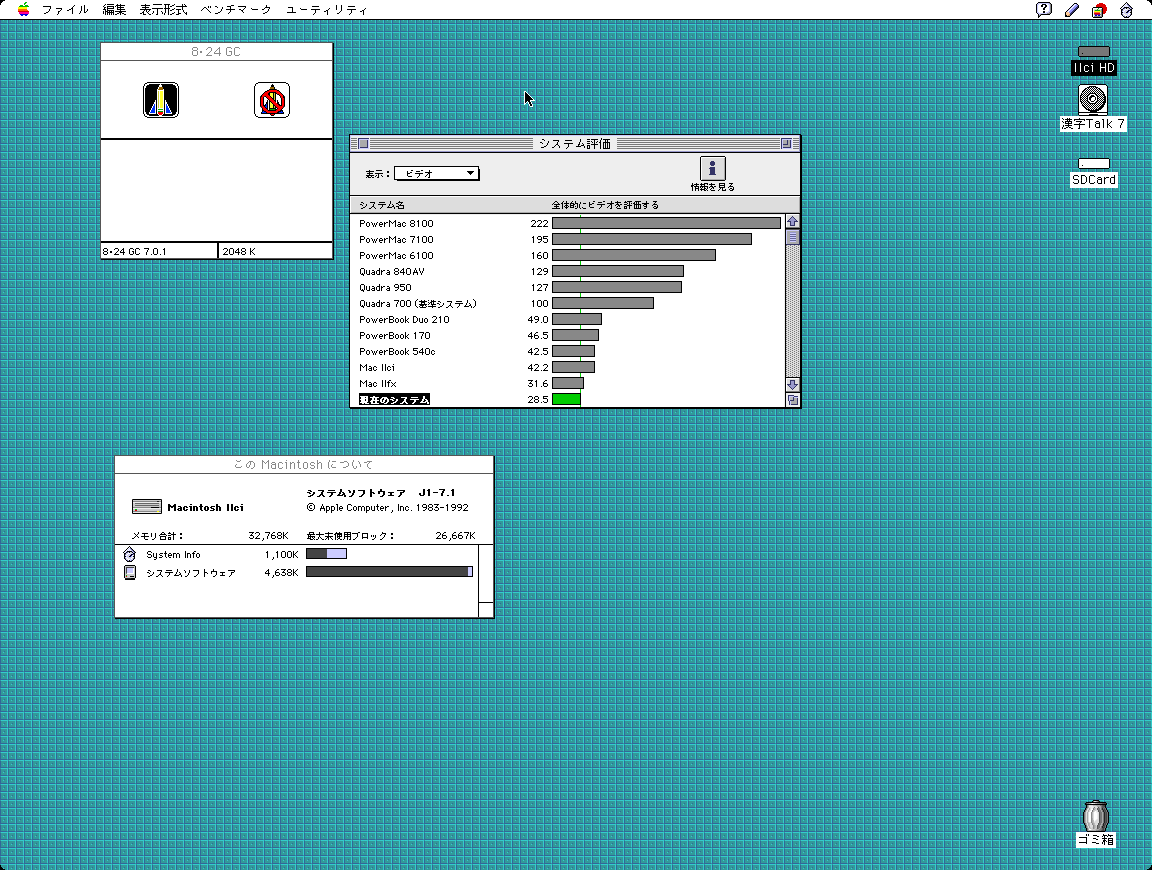This screenshot has width=1152, height=870.
Task: Click the 2048 K memory label
Action: (x=239, y=251)
